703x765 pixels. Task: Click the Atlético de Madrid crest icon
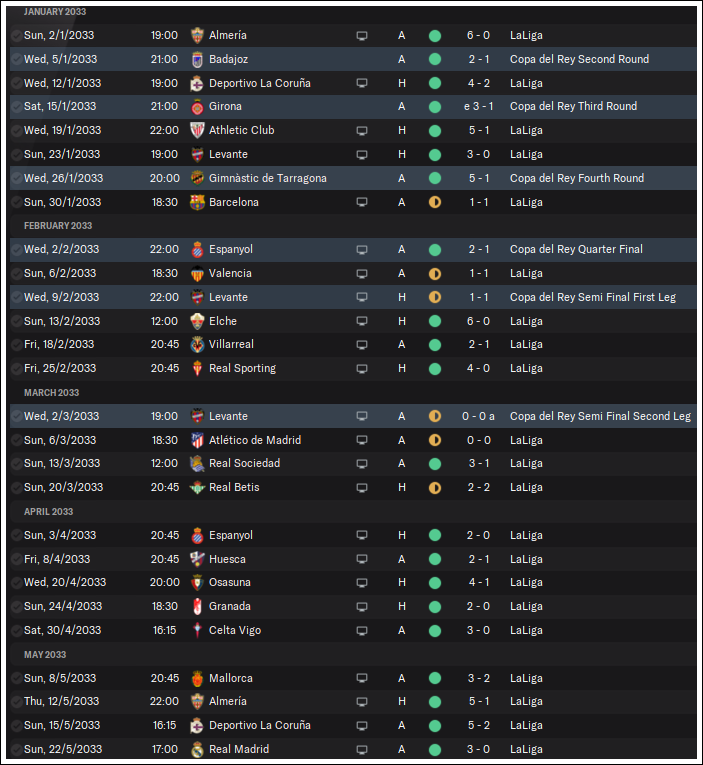click(197, 440)
